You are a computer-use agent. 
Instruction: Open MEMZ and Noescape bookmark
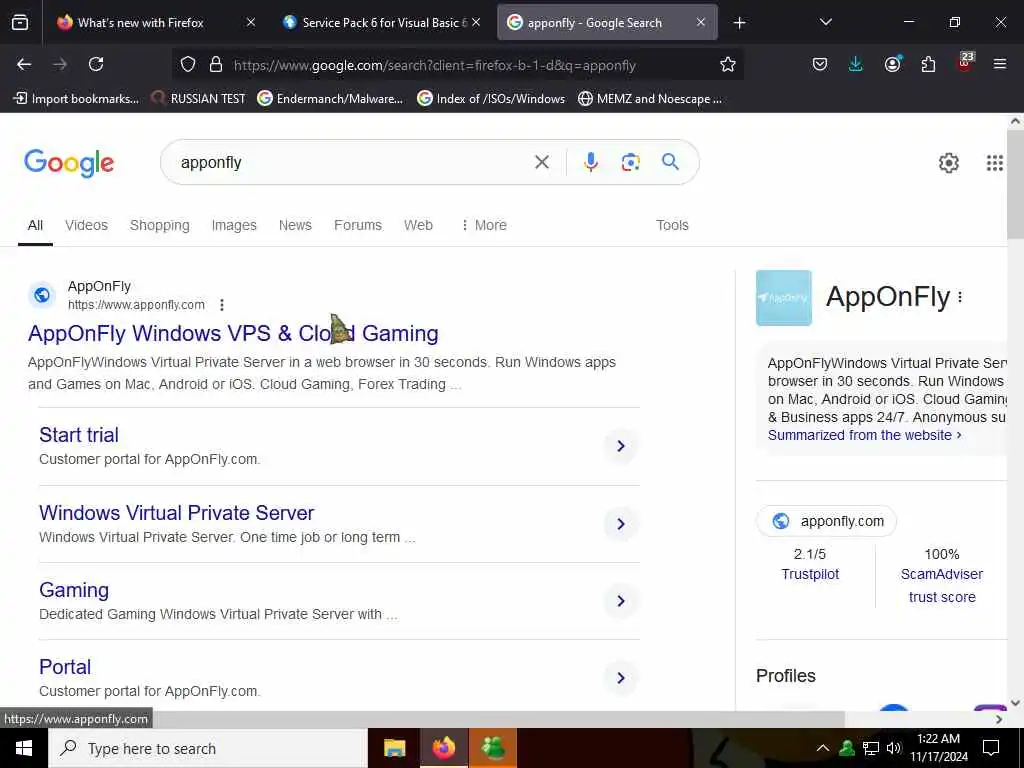[650, 99]
